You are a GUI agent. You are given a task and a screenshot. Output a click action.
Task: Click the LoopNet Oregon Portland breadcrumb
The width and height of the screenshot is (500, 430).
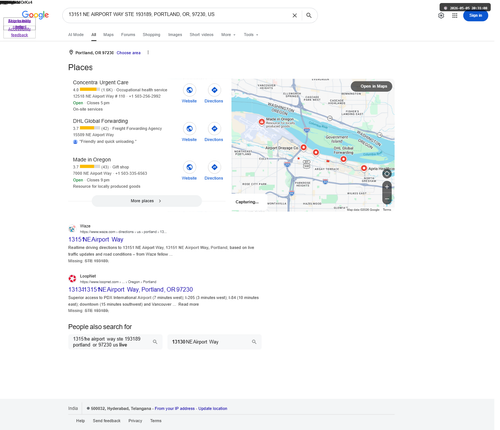[118, 282]
